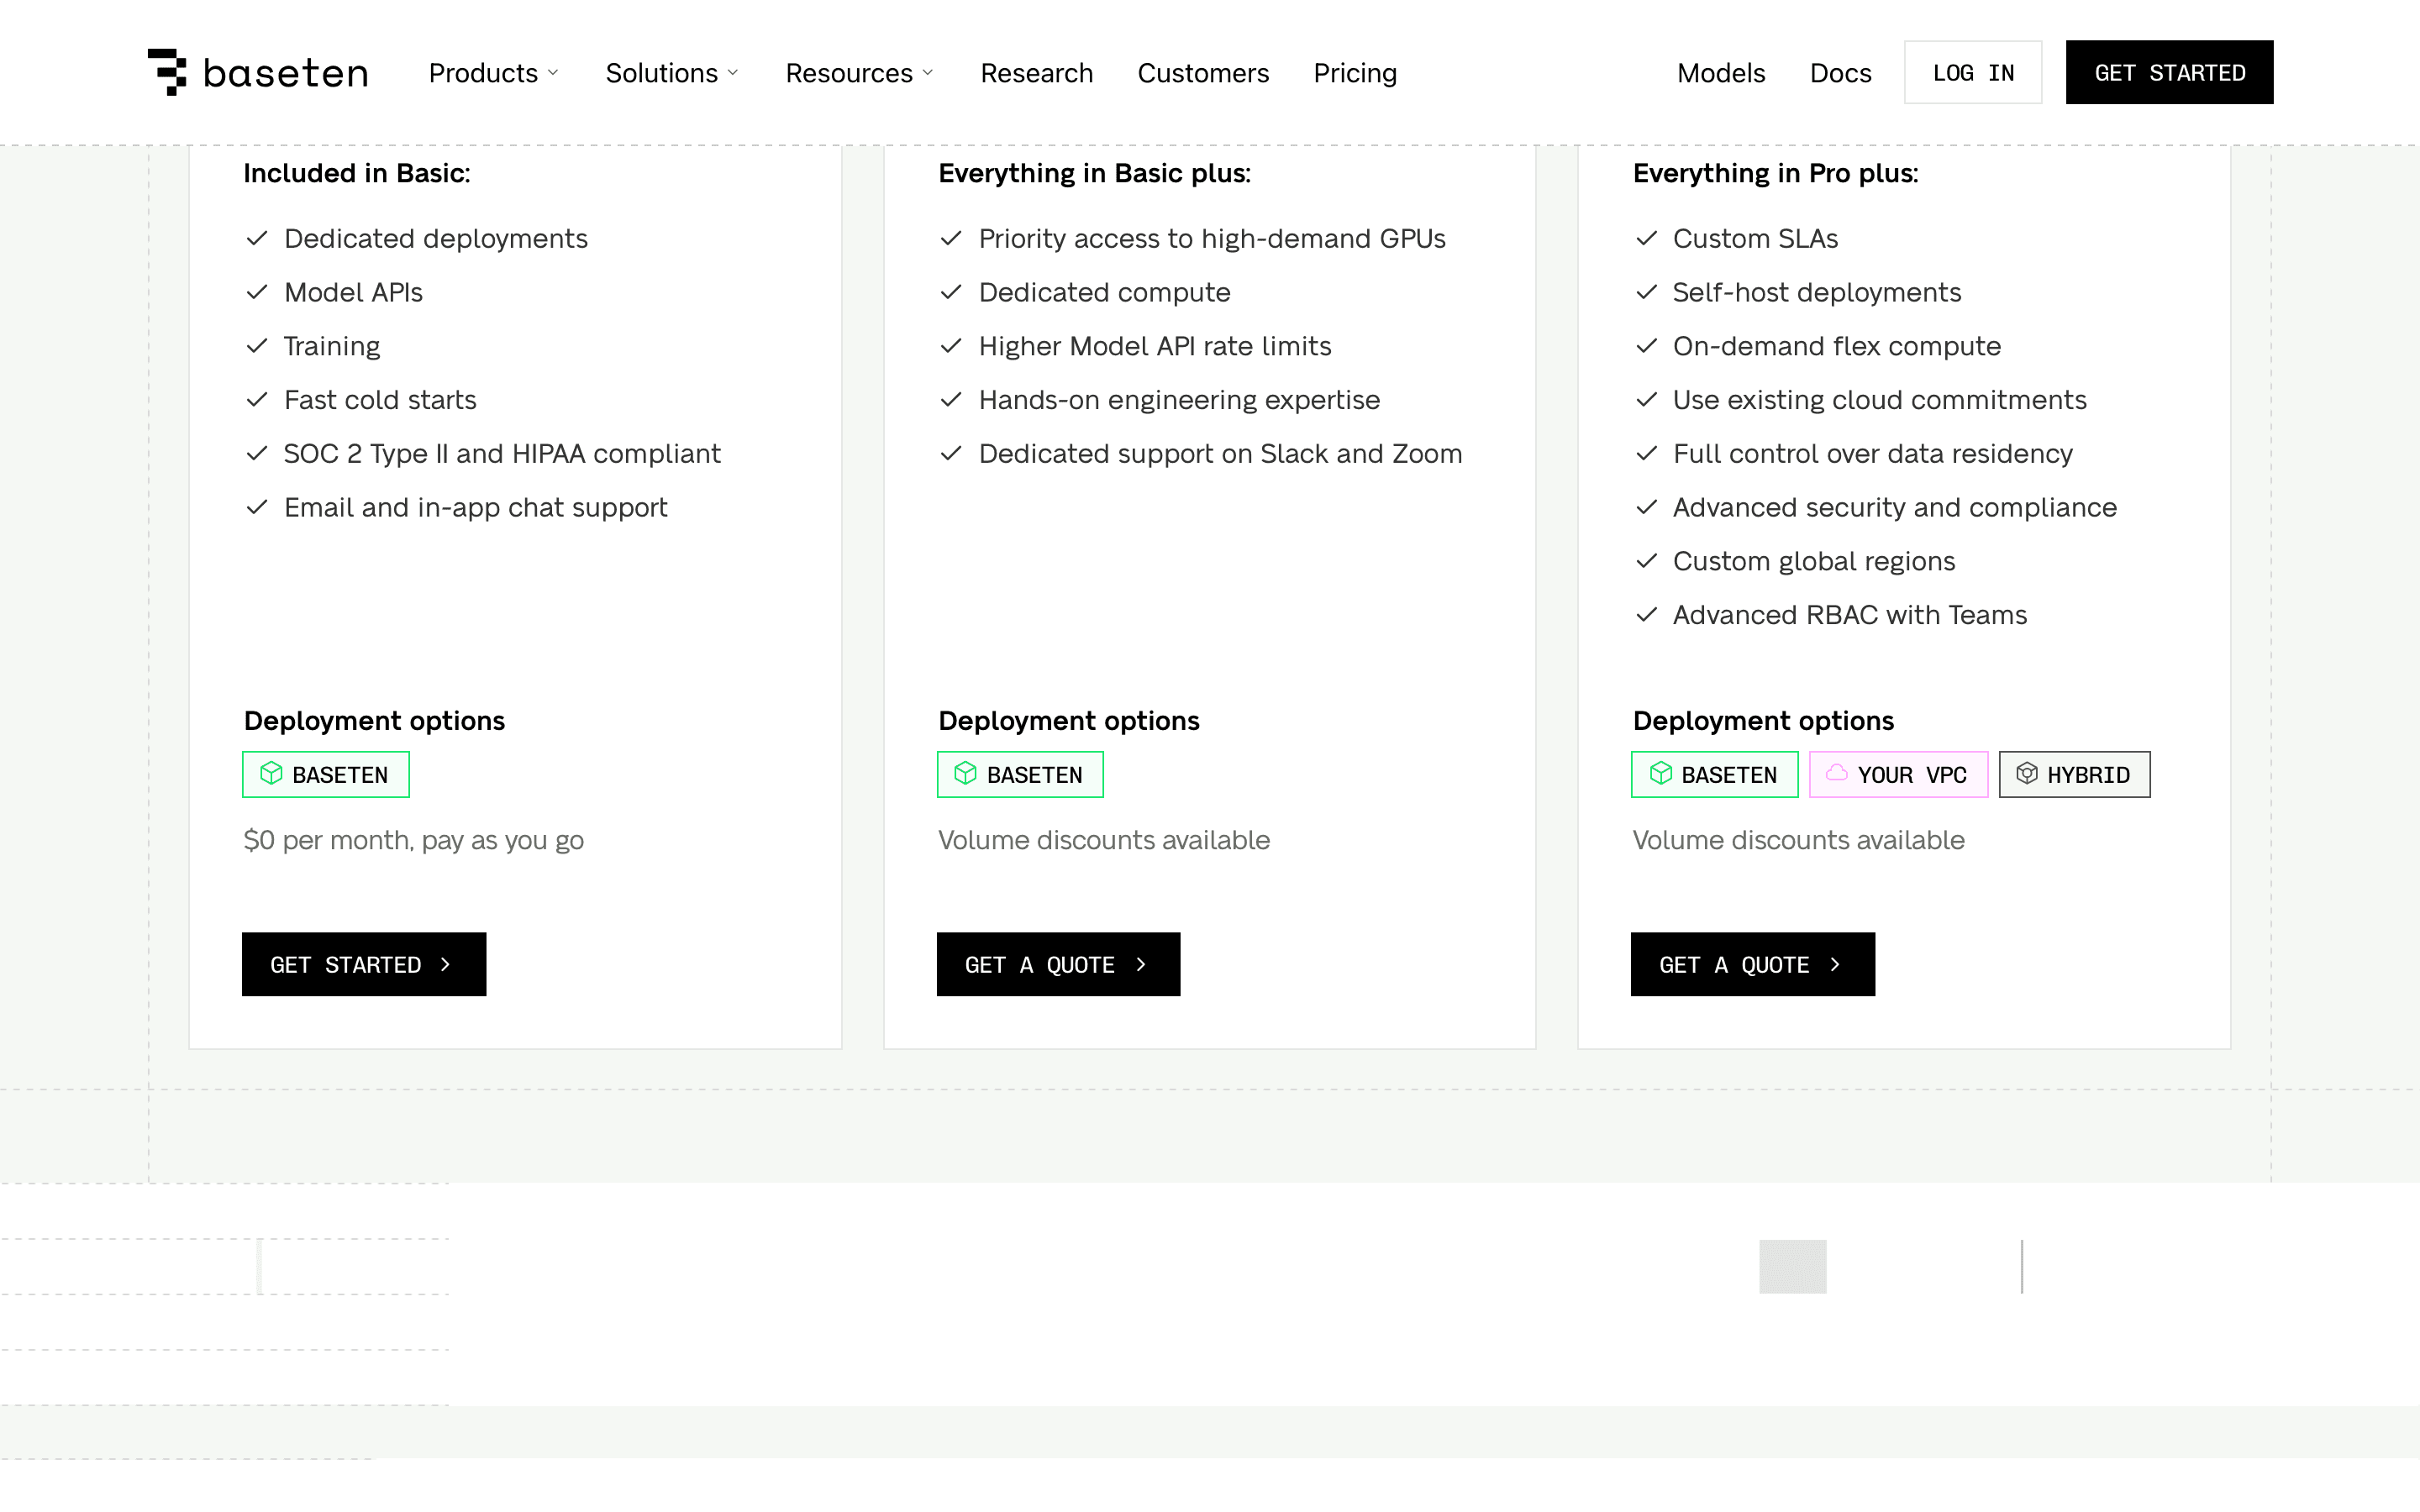Click the arrow icon on the Basic GET STARTED button

point(445,964)
